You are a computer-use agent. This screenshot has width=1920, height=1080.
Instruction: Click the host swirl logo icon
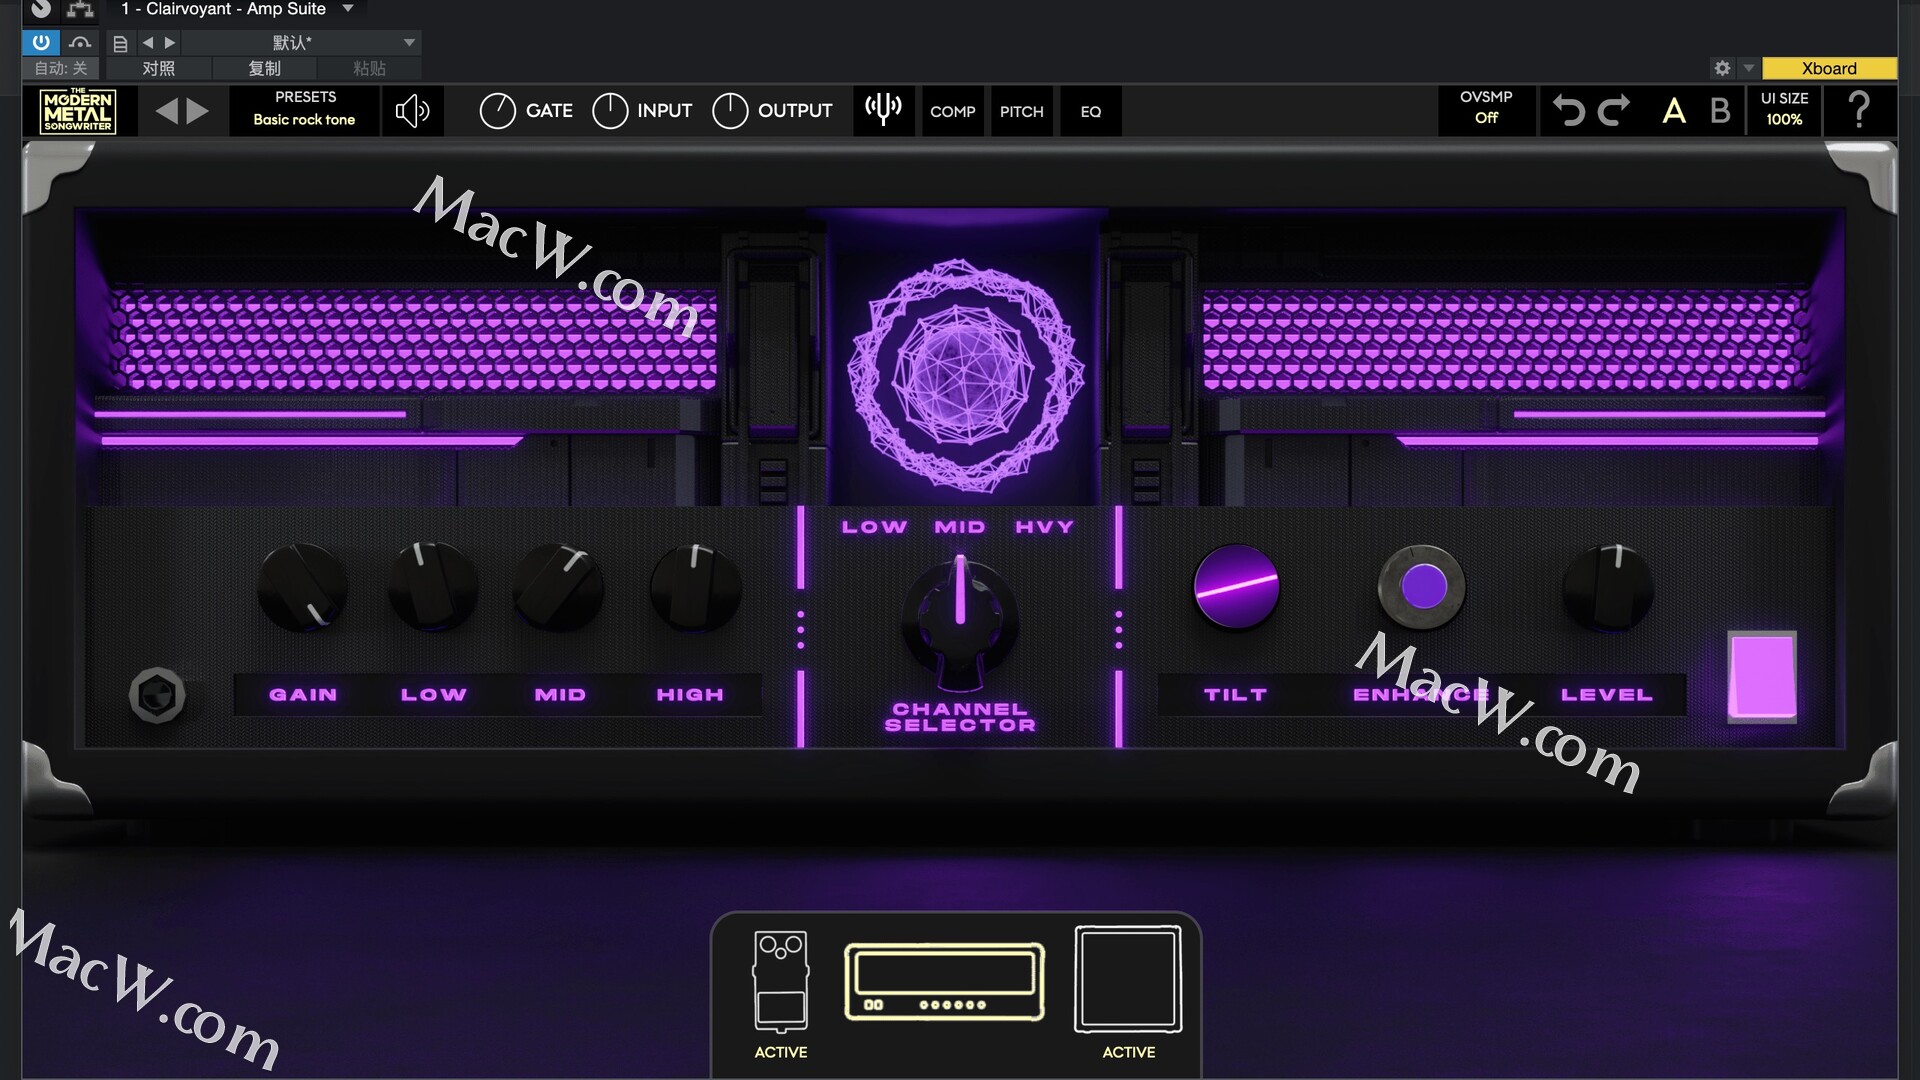coord(40,10)
